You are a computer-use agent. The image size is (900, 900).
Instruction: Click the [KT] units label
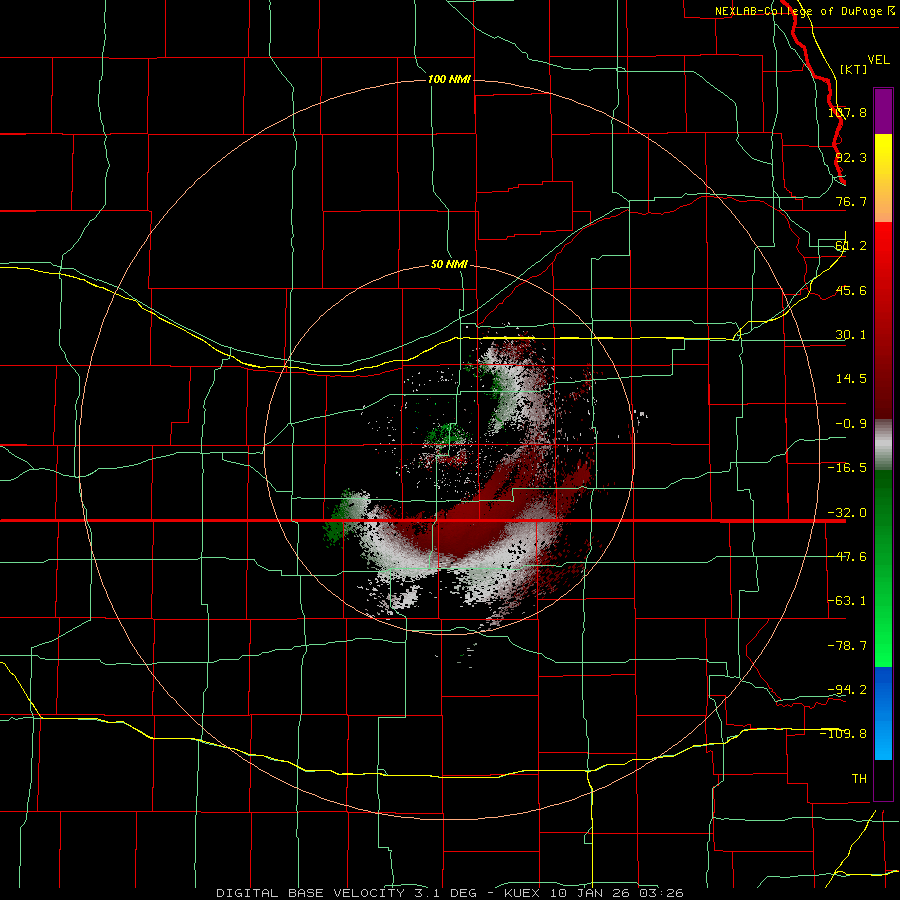tap(854, 69)
